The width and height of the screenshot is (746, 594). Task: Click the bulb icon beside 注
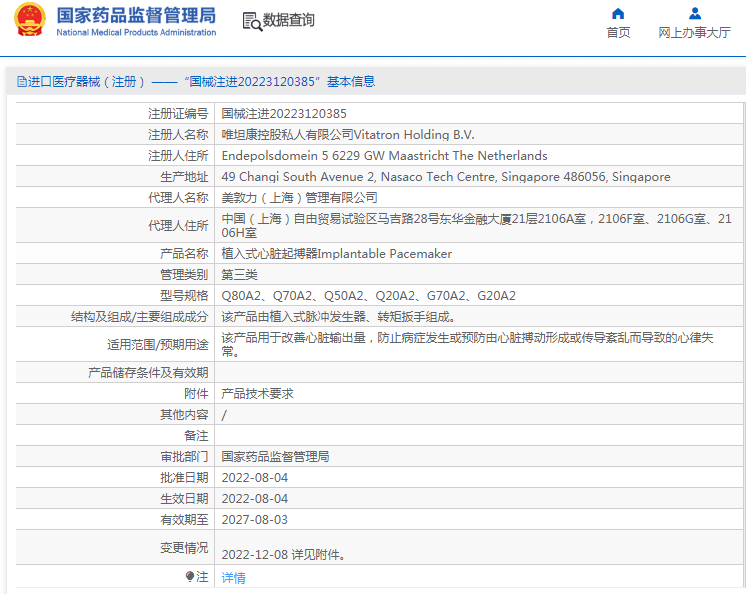click(x=189, y=577)
